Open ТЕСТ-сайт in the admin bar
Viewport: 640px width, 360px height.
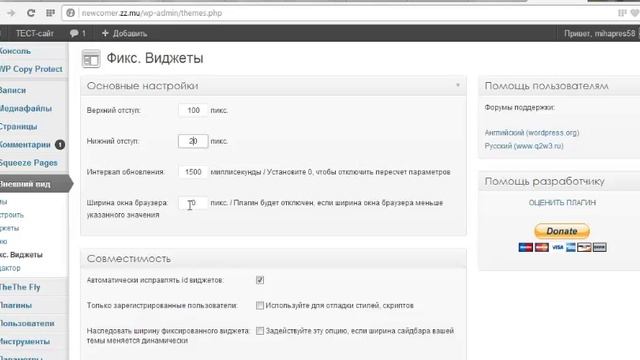click(35, 33)
